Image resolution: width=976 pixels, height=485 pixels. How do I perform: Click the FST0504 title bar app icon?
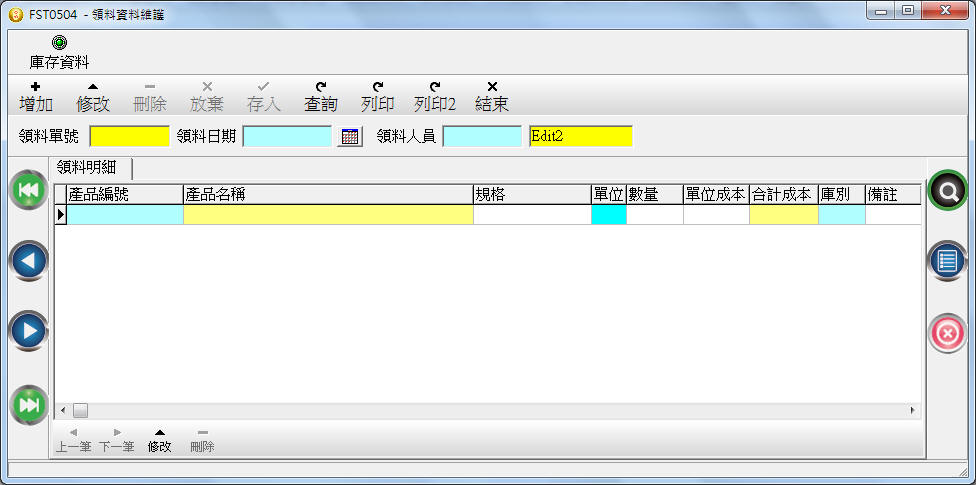[17, 15]
